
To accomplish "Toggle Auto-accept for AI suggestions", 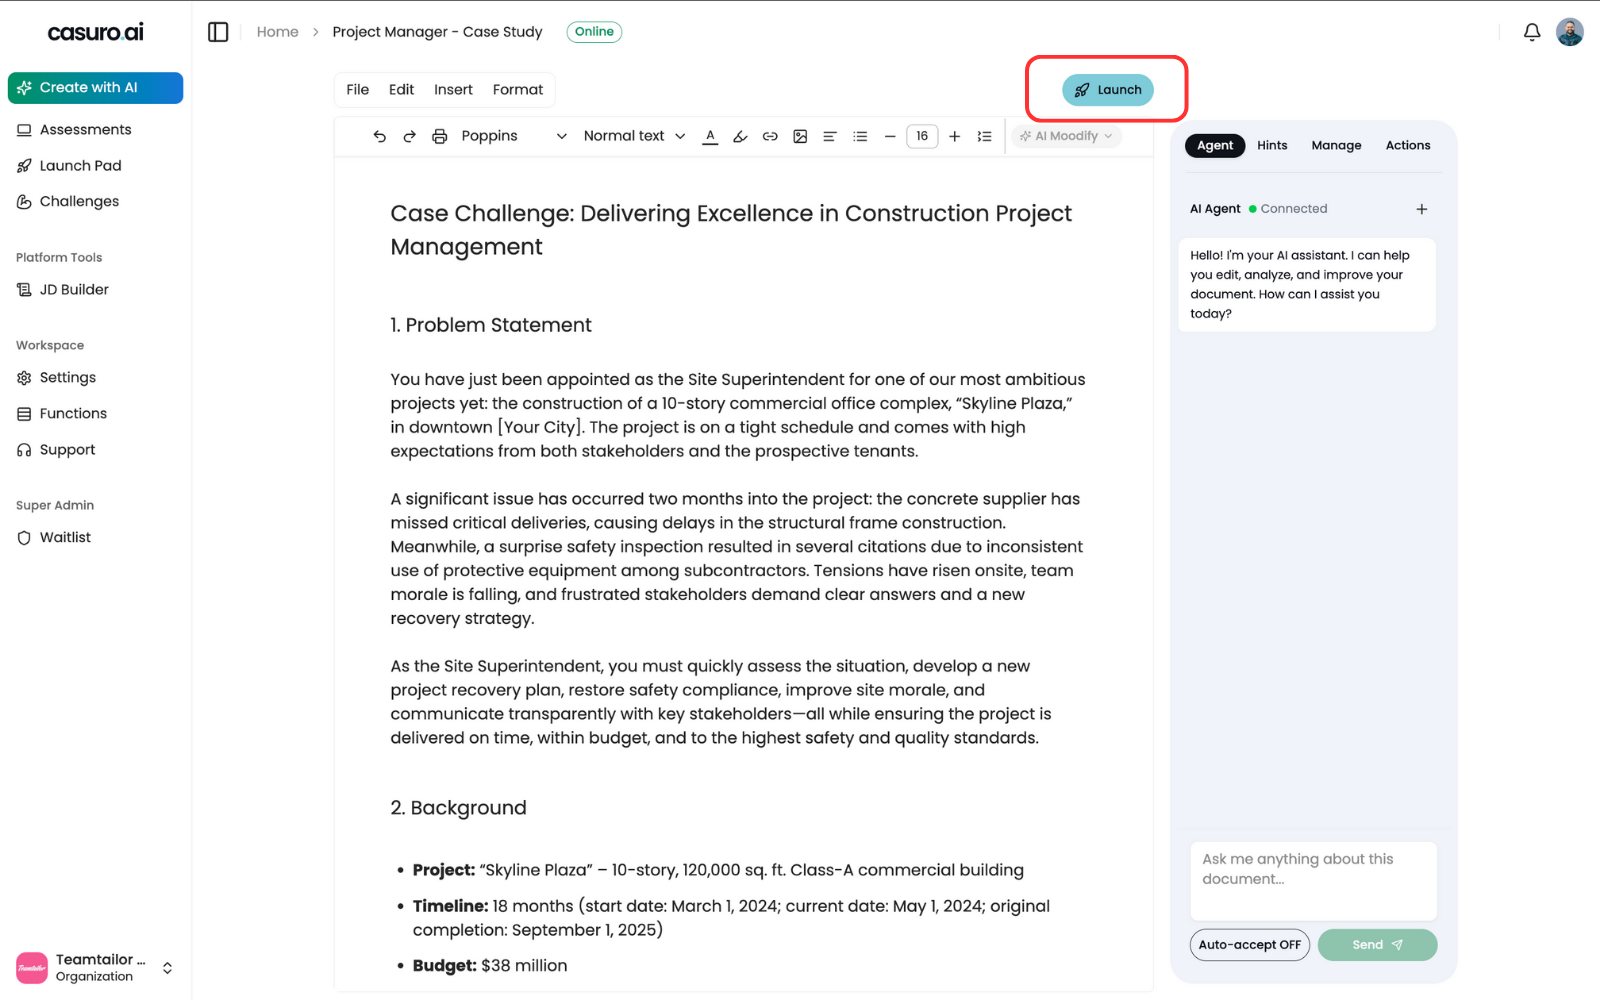I will [1249, 944].
